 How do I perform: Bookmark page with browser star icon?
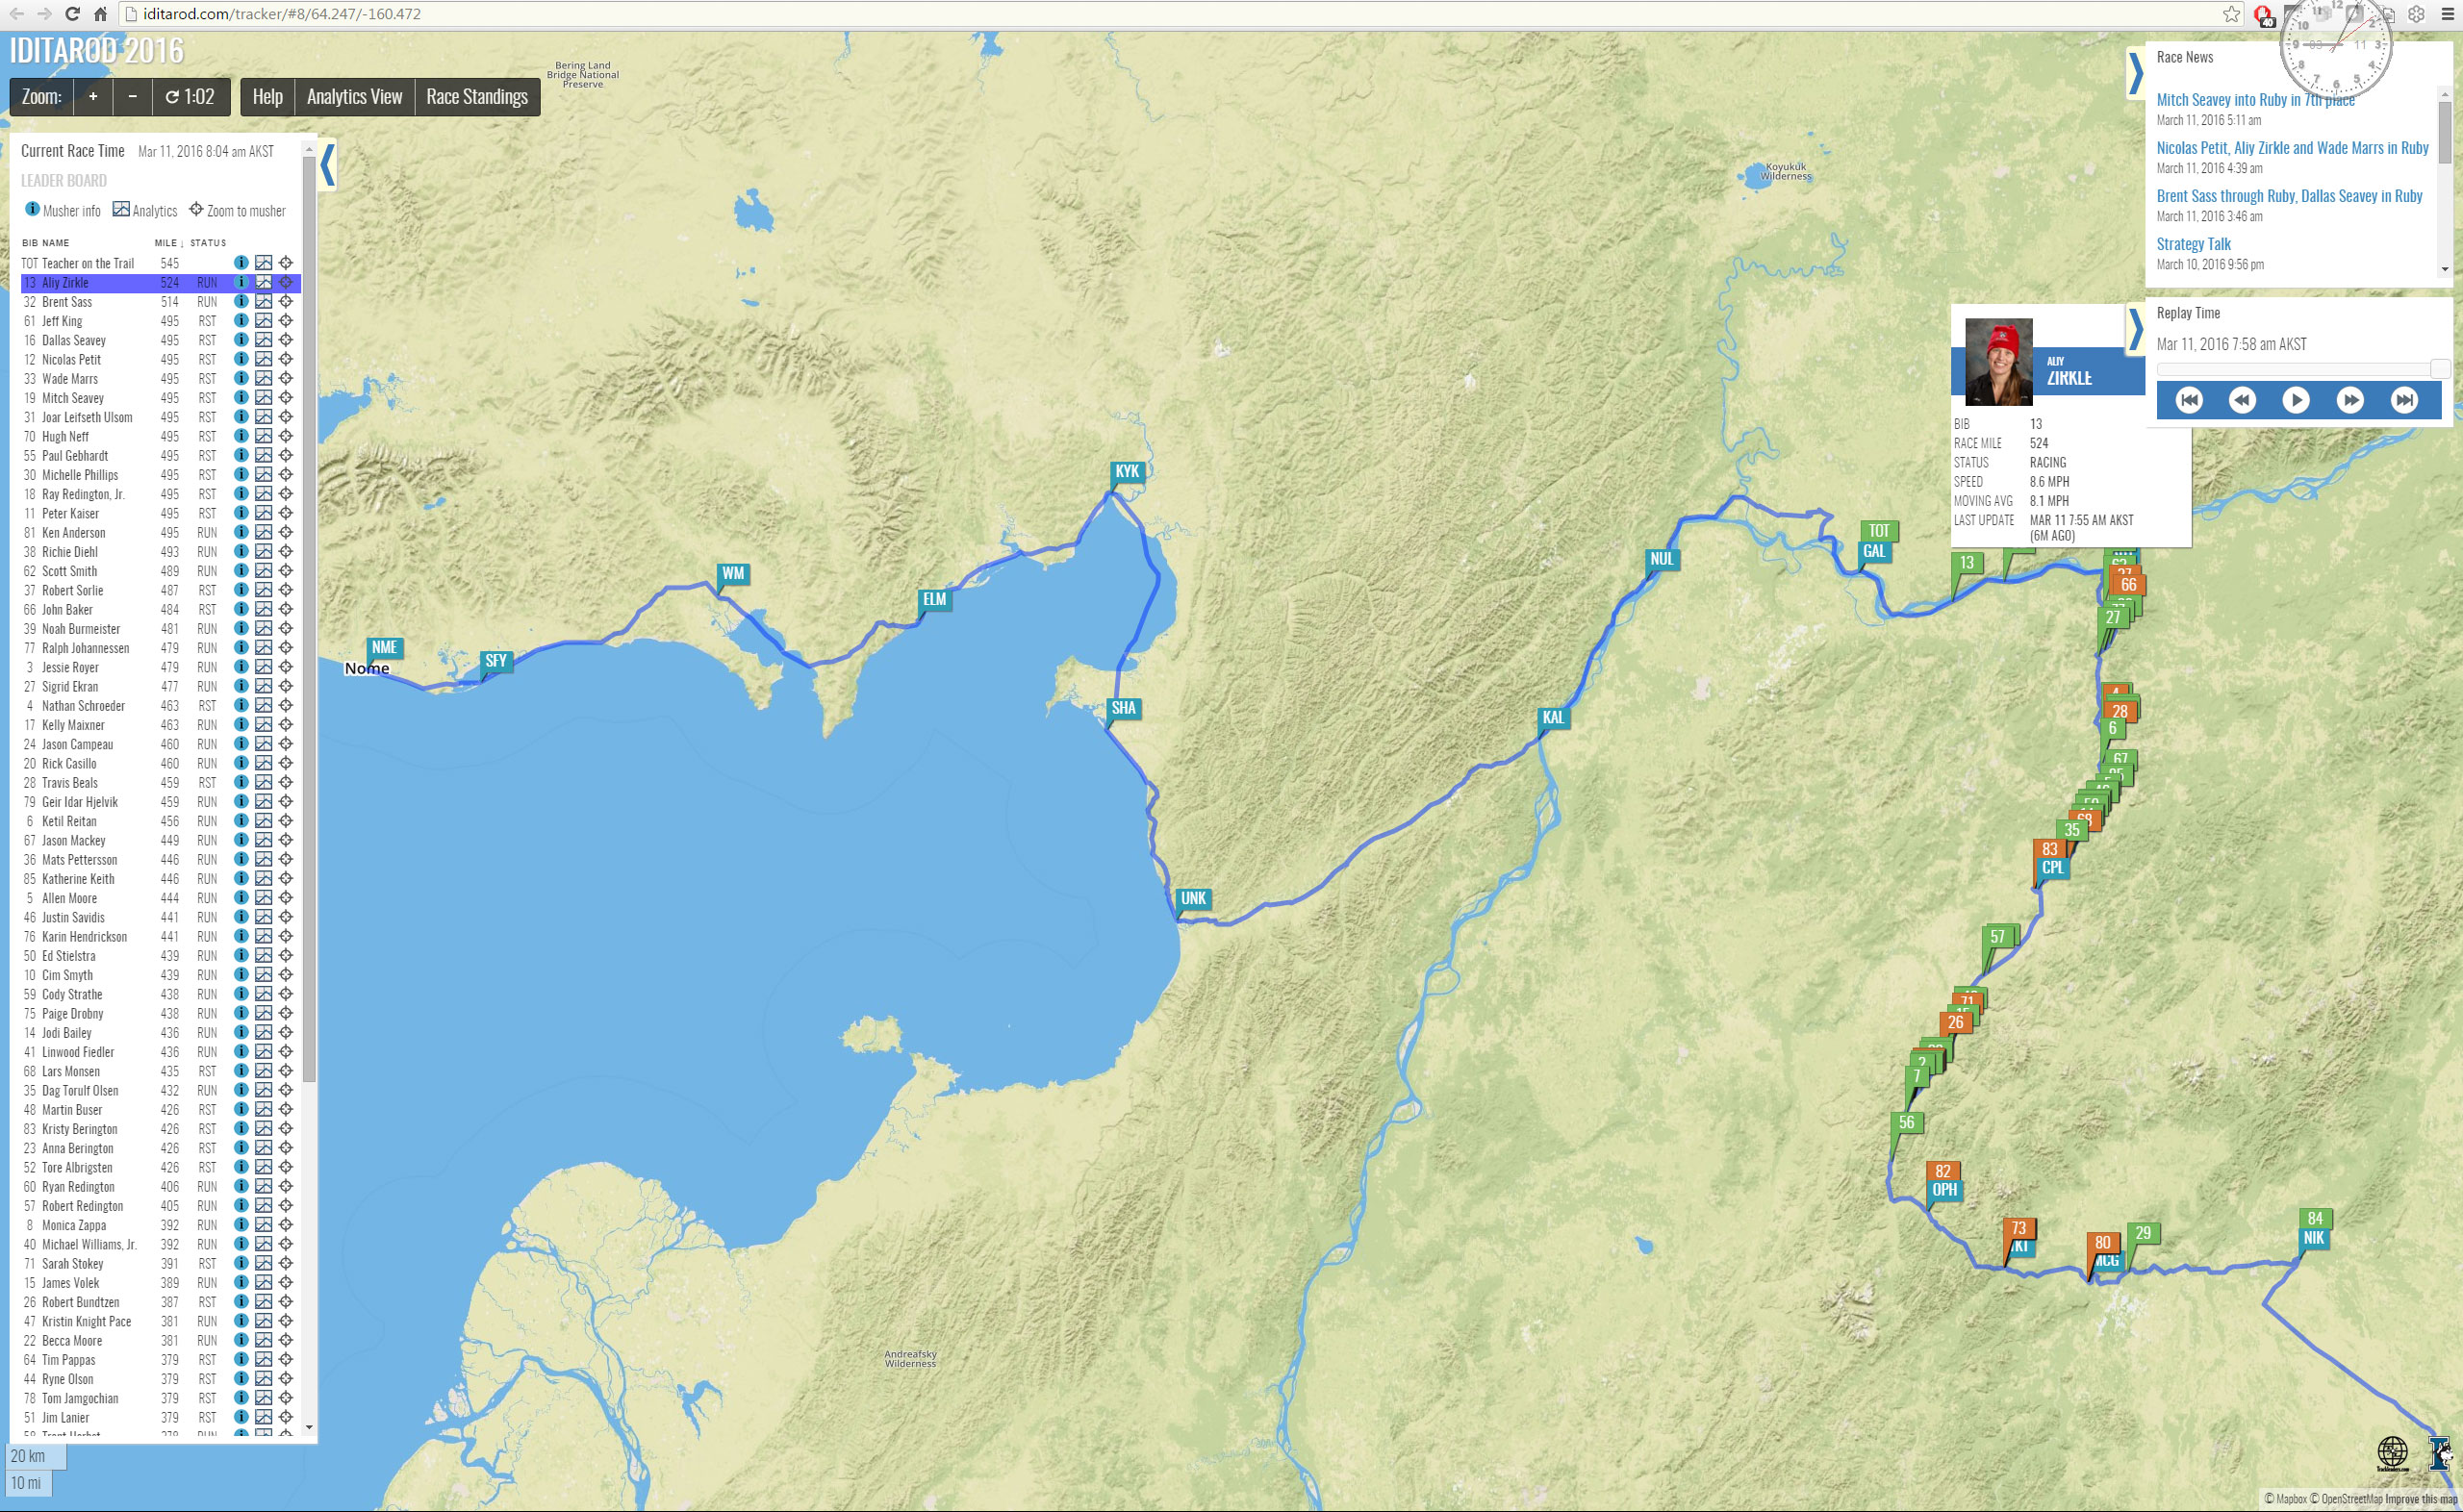[2231, 14]
